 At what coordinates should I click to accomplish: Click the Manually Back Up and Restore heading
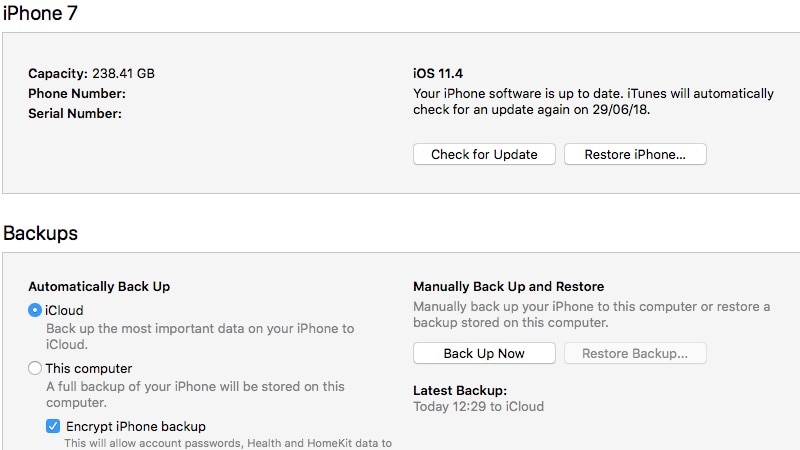point(509,286)
